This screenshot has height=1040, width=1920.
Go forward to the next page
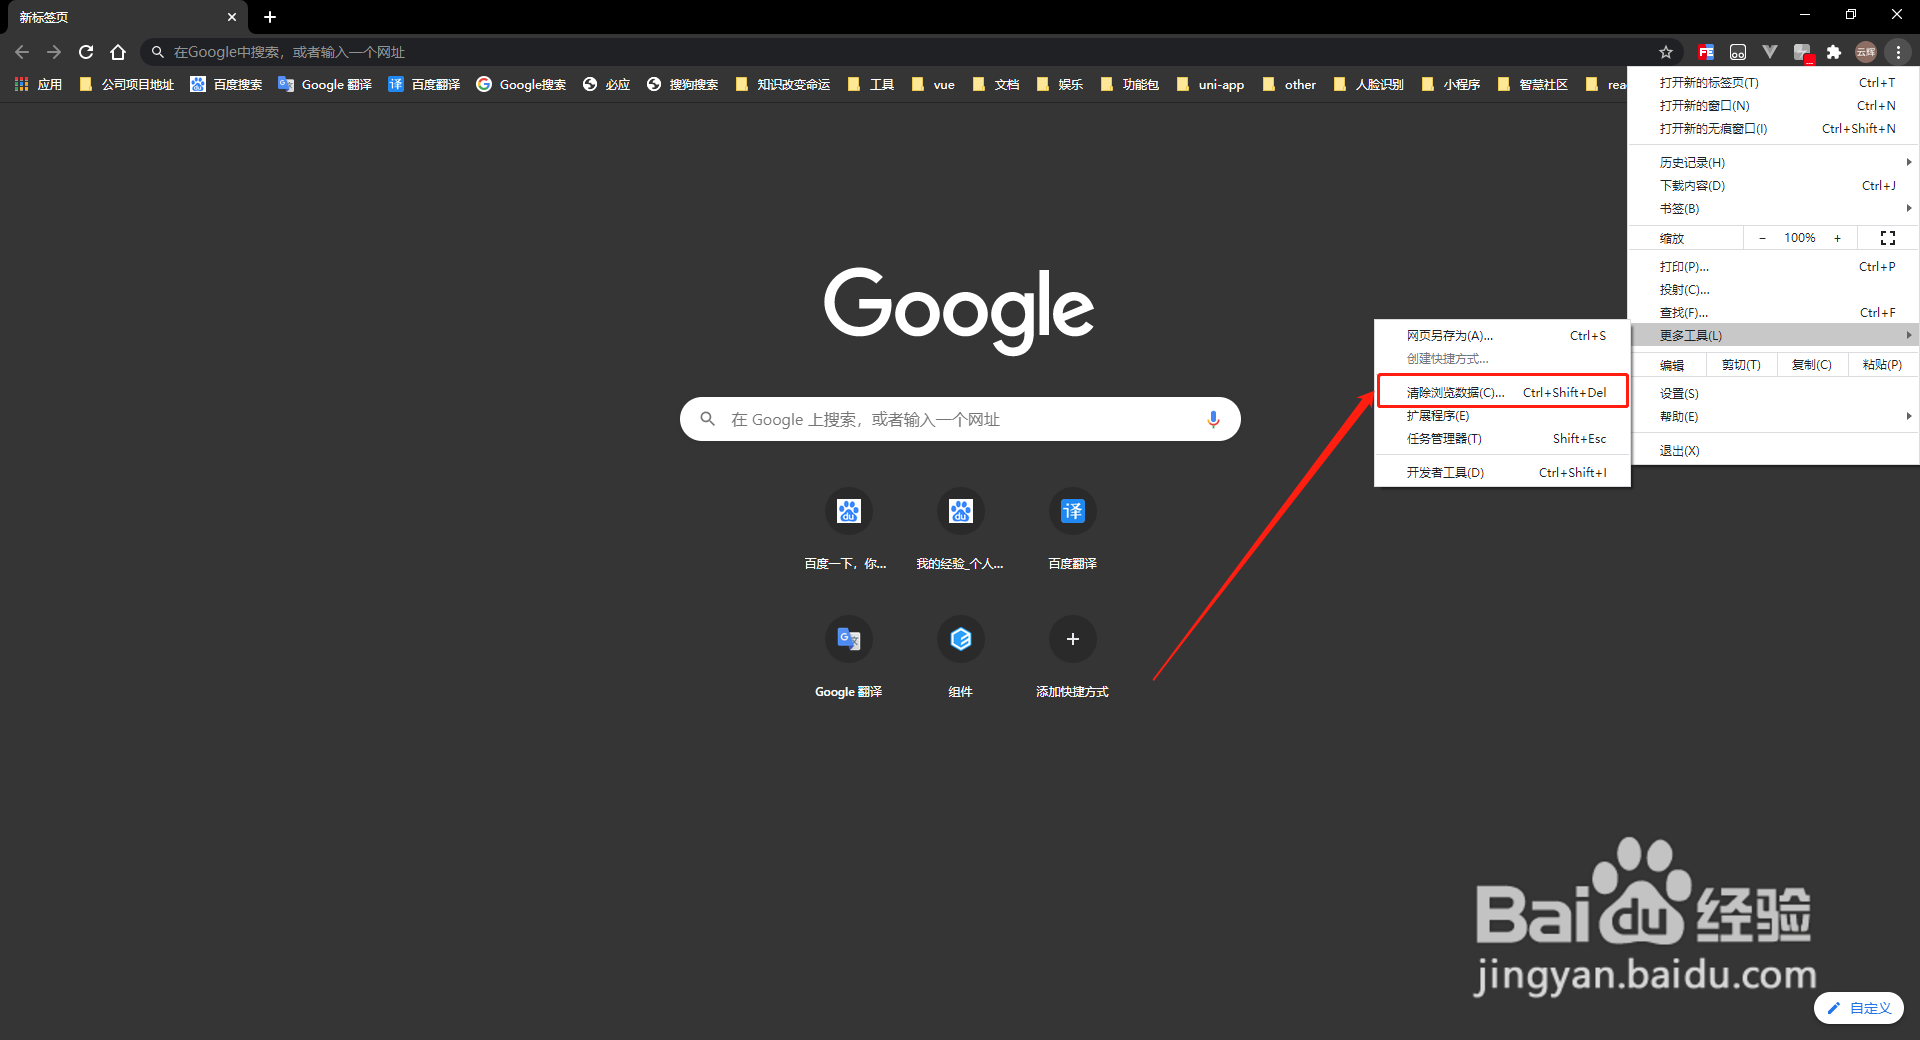click(54, 52)
